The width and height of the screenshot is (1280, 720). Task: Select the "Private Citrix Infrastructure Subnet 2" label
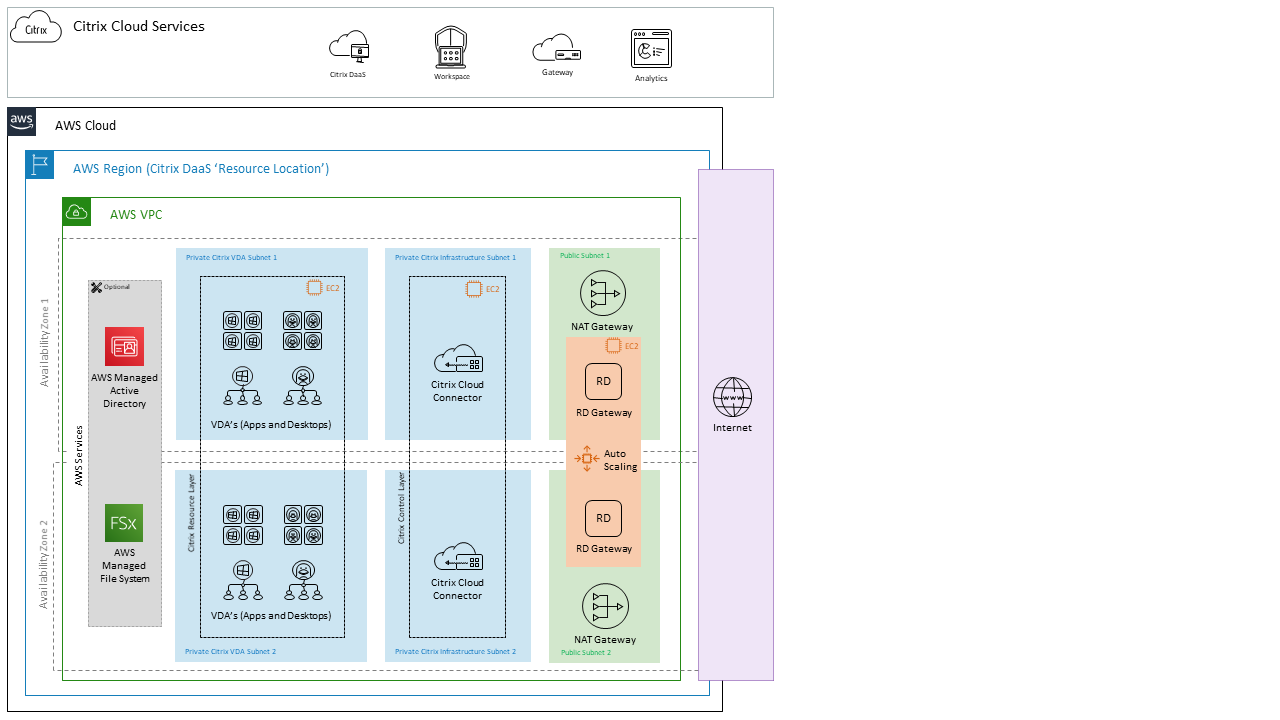point(455,651)
